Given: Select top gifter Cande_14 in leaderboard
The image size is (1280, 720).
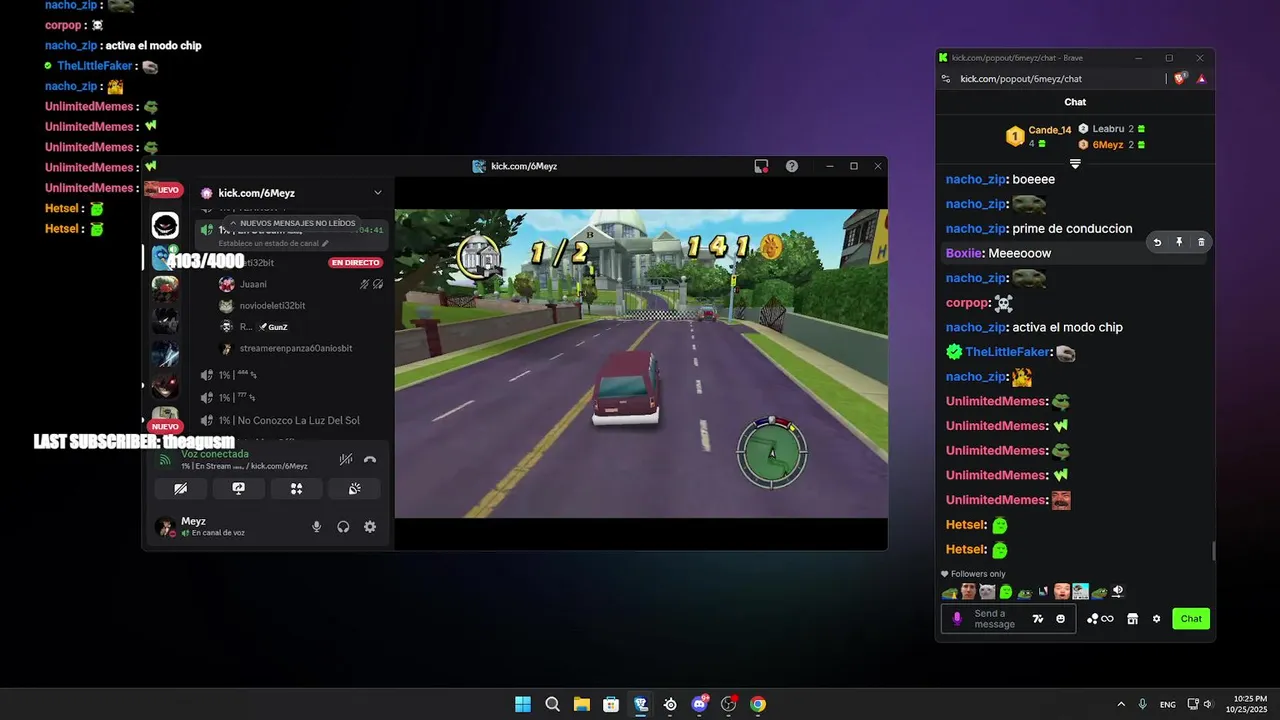Looking at the screenshot, I should coord(1038,136).
